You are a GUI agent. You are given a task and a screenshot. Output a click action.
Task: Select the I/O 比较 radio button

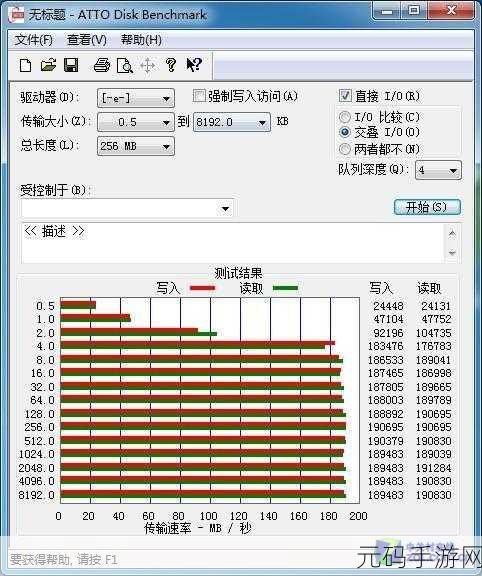[x=345, y=117]
